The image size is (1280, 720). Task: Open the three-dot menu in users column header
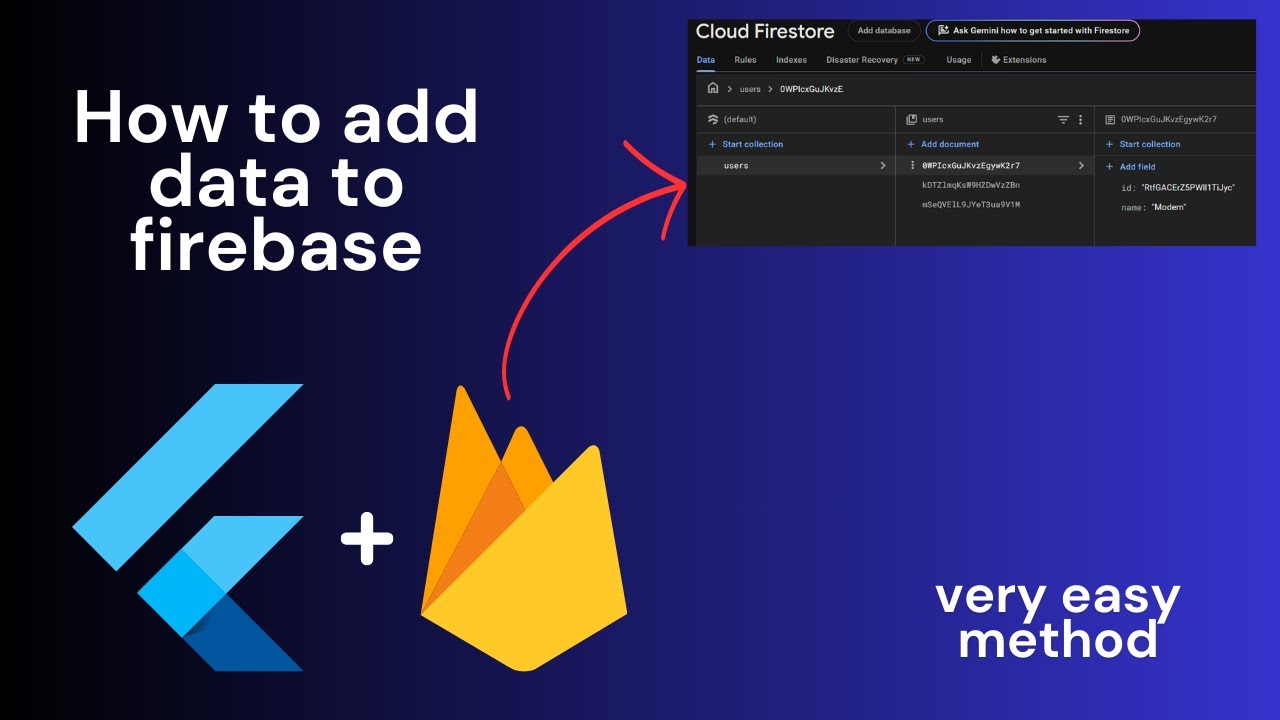click(1080, 120)
